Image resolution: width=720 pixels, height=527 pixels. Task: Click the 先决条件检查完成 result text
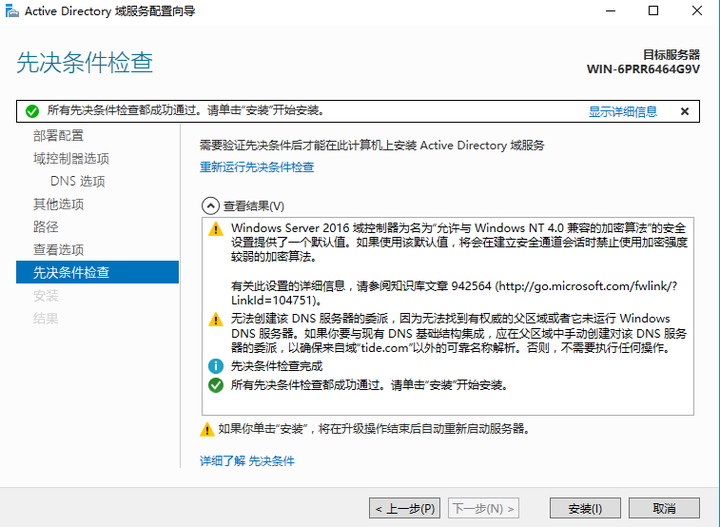pyautogui.click(x=277, y=366)
